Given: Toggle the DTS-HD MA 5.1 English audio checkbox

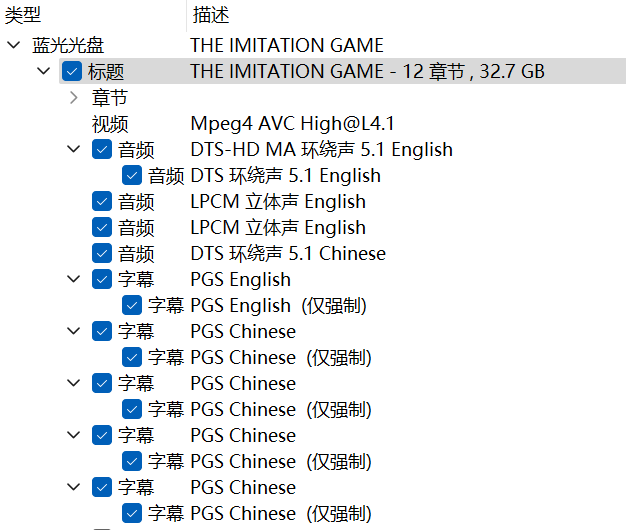Looking at the screenshot, I should [102, 149].
